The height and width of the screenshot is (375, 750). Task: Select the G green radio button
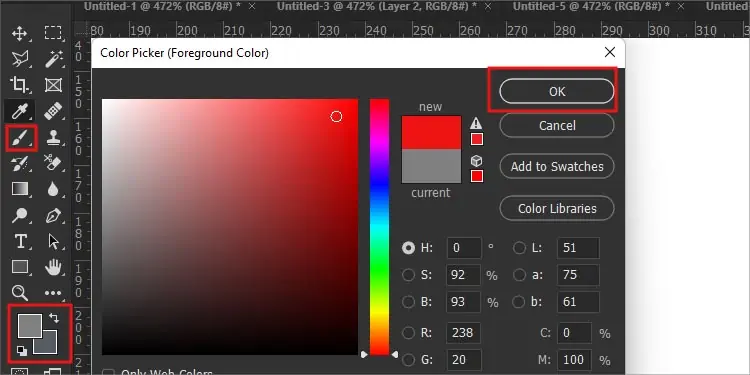pyautogui.click(x=408, y=359)
